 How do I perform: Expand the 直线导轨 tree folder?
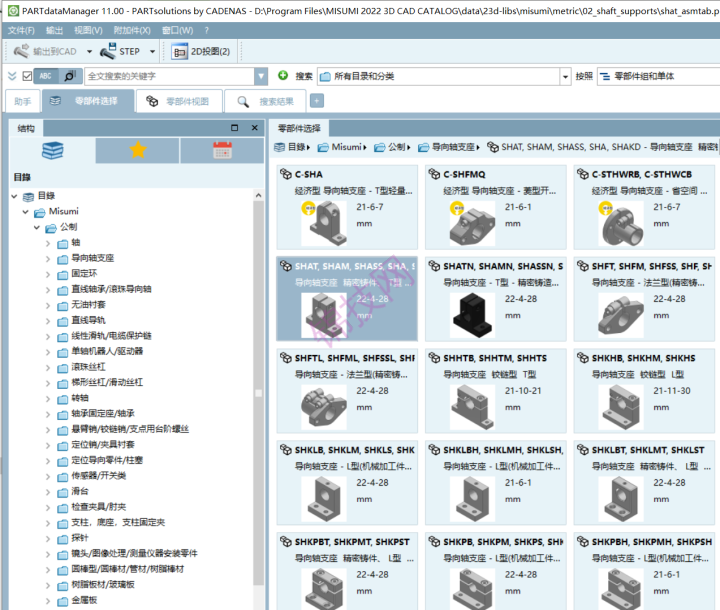tap(48, 321)
